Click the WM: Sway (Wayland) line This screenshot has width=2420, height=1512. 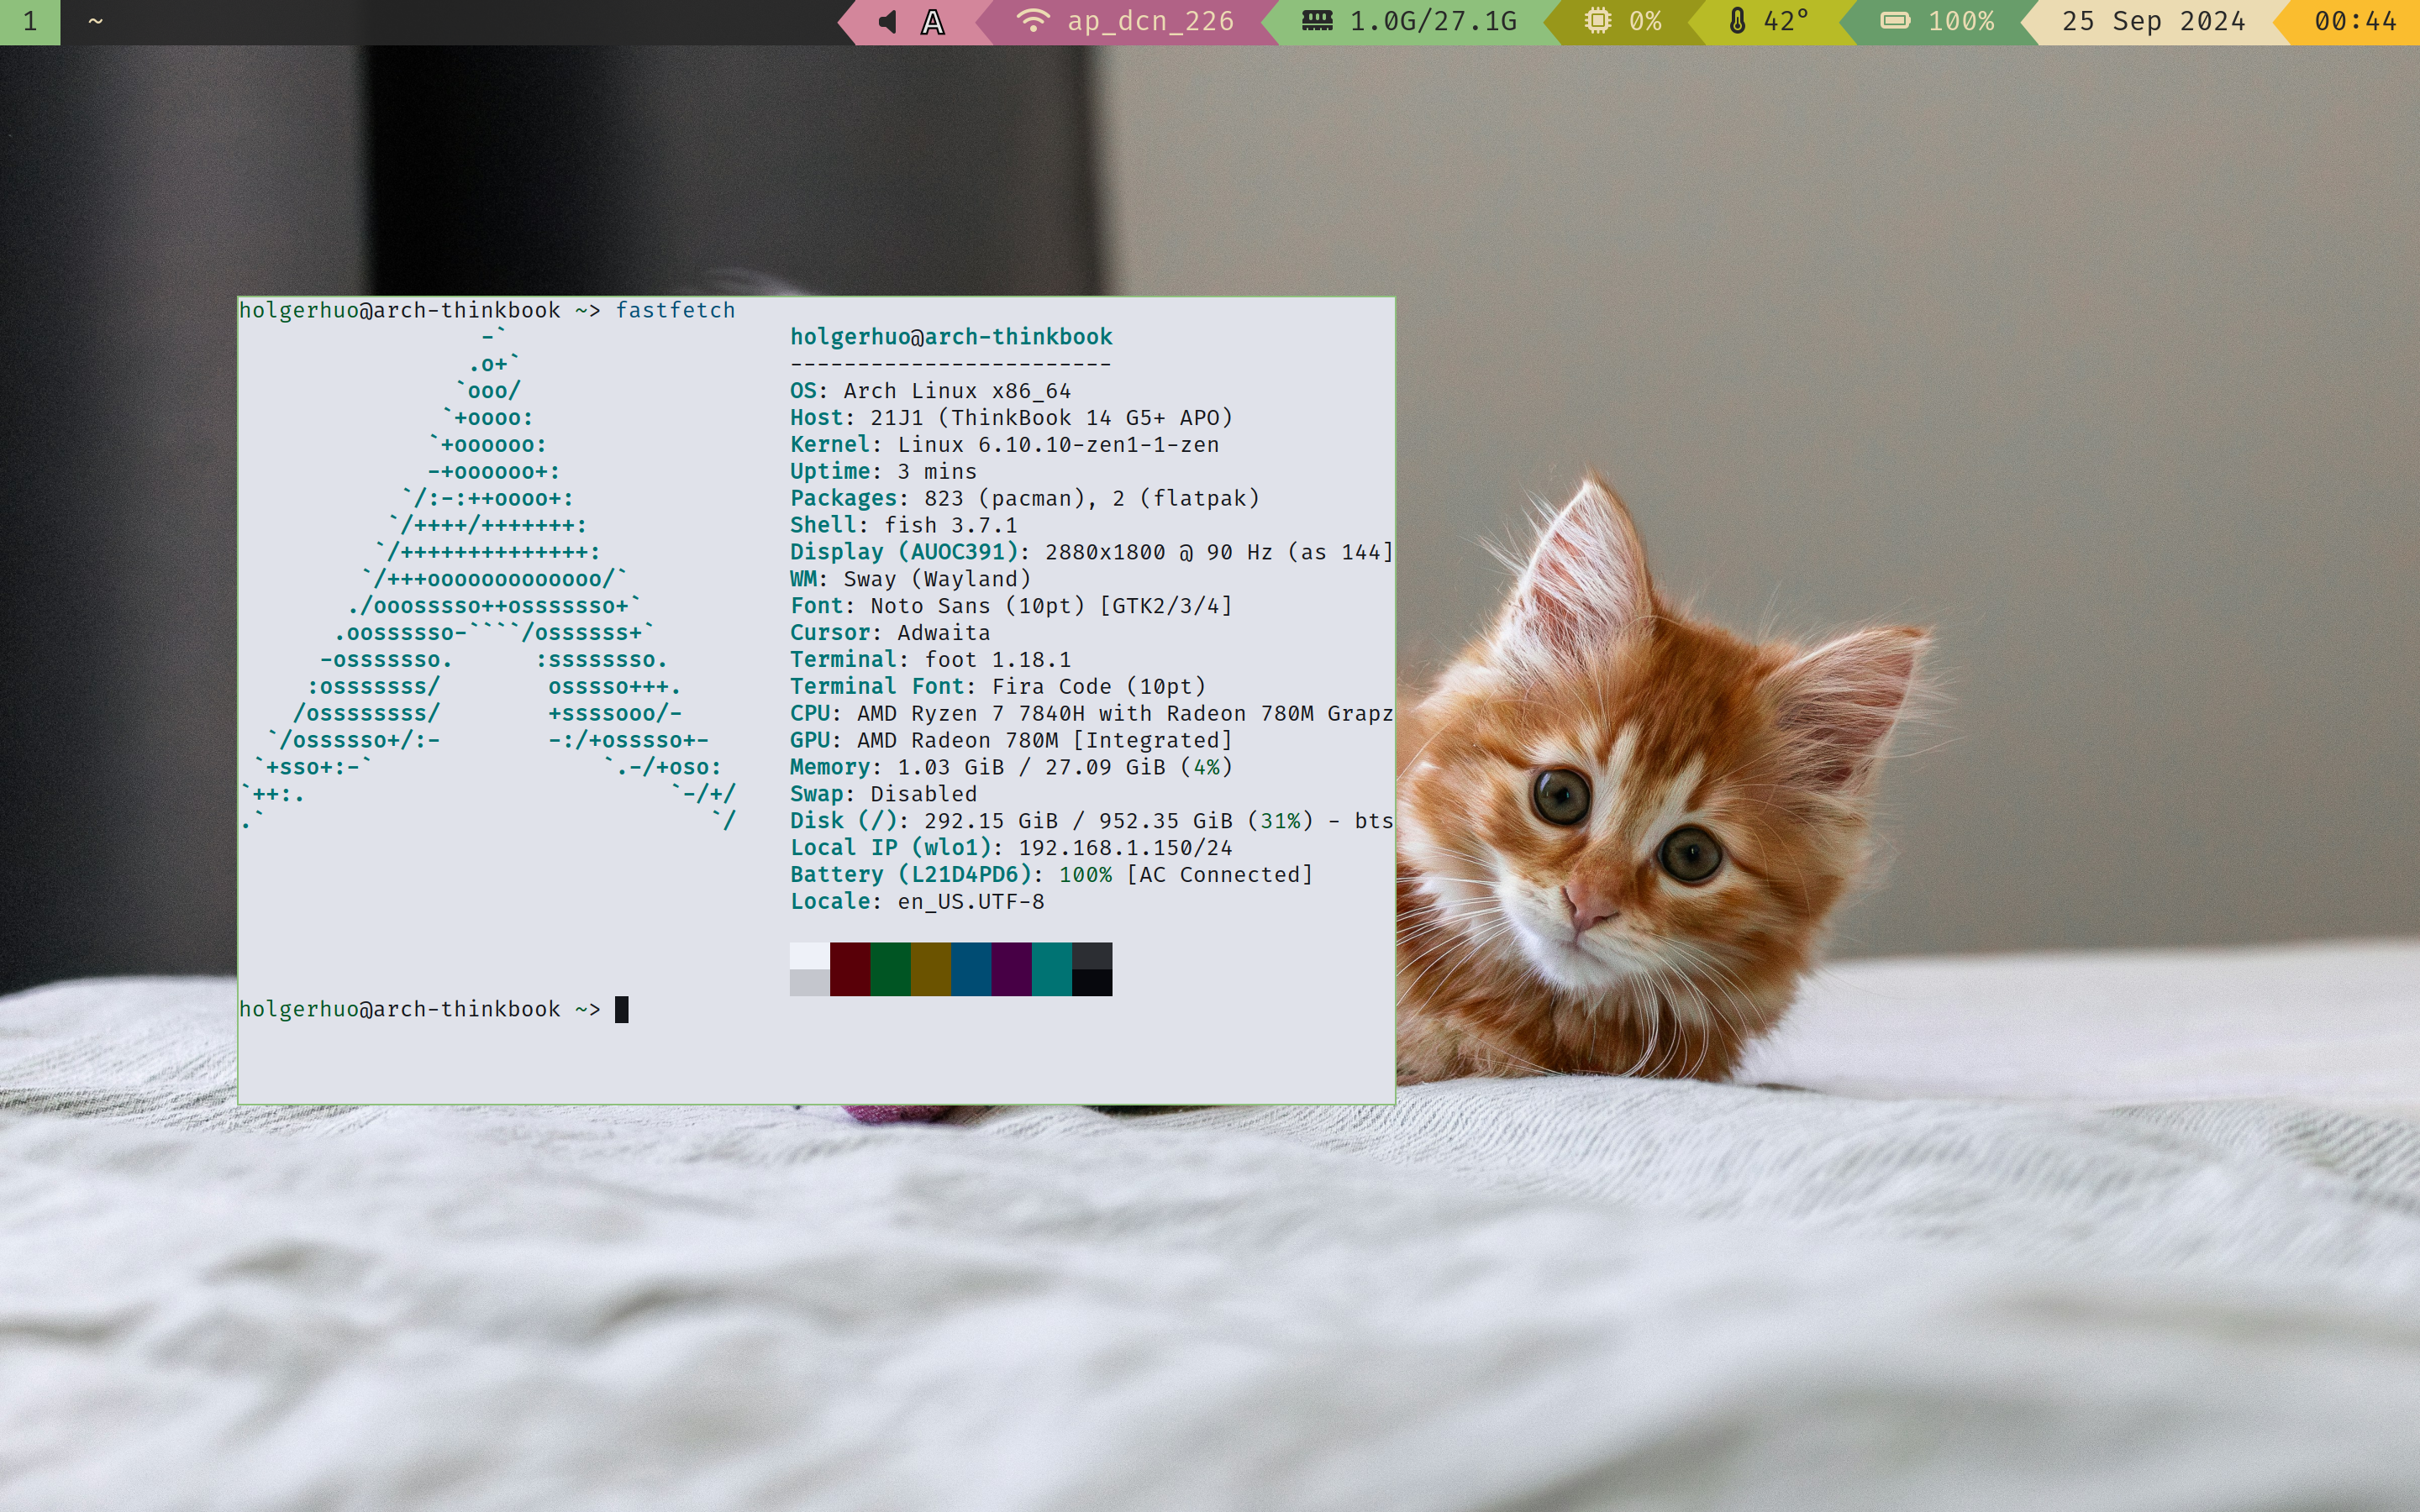[910, 579]
